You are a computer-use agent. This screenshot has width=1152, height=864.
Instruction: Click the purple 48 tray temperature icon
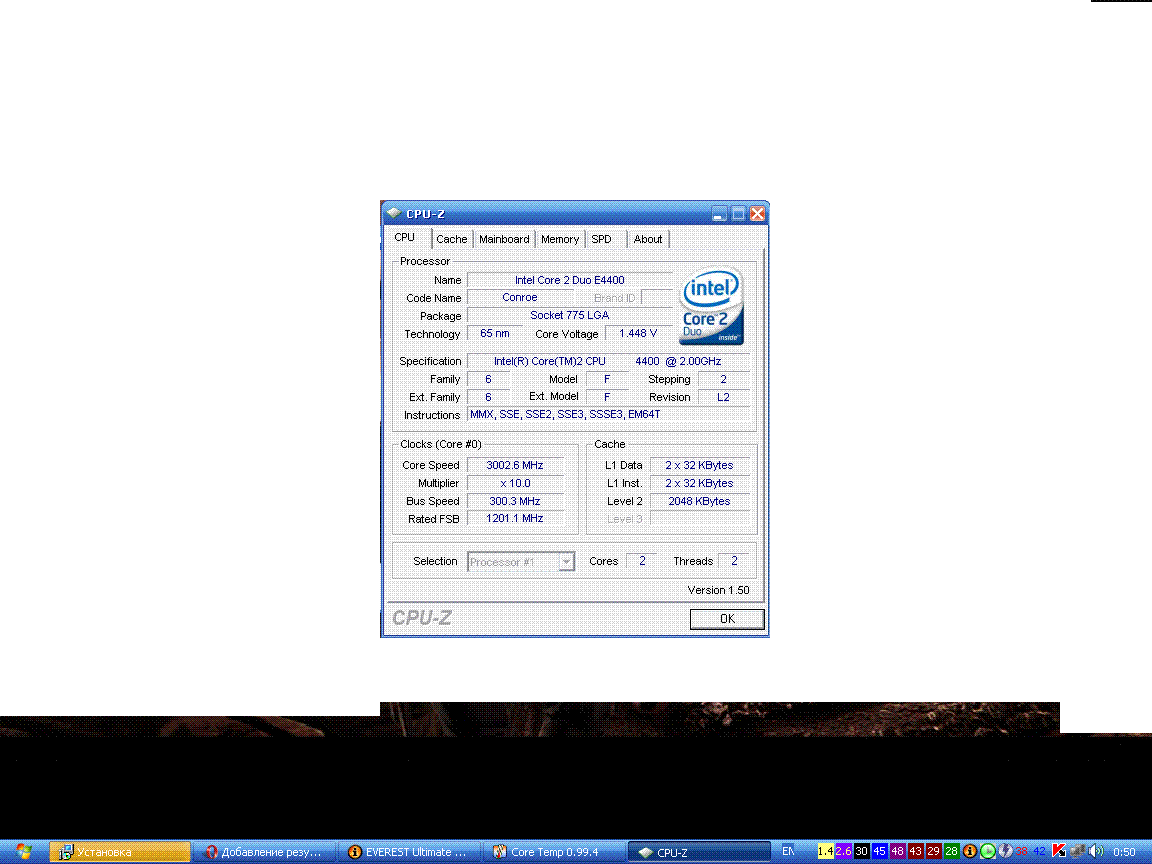point(898,852)
